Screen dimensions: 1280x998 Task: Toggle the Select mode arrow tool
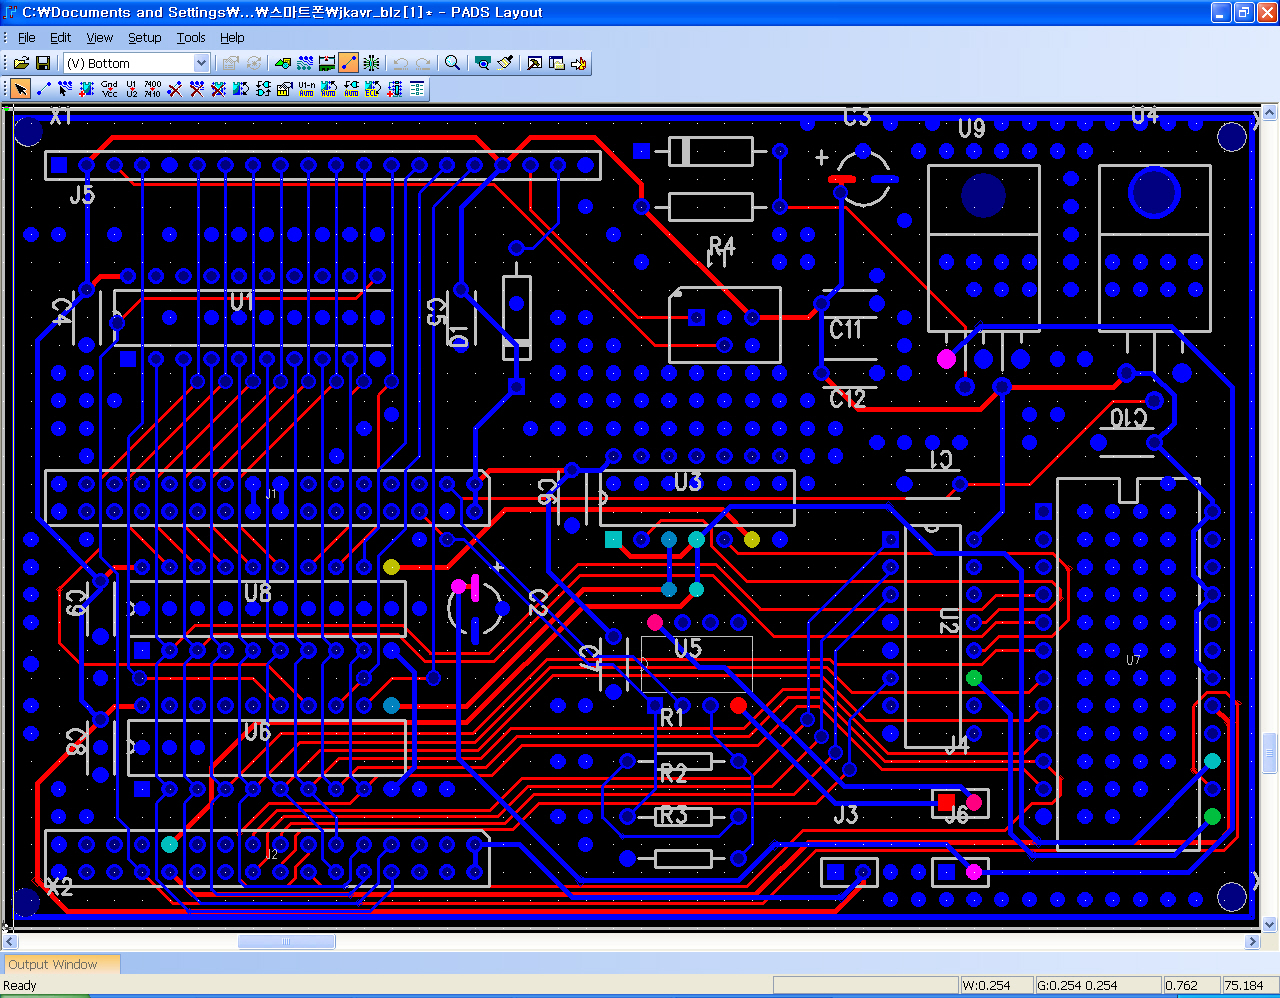[x=21, y=89]
